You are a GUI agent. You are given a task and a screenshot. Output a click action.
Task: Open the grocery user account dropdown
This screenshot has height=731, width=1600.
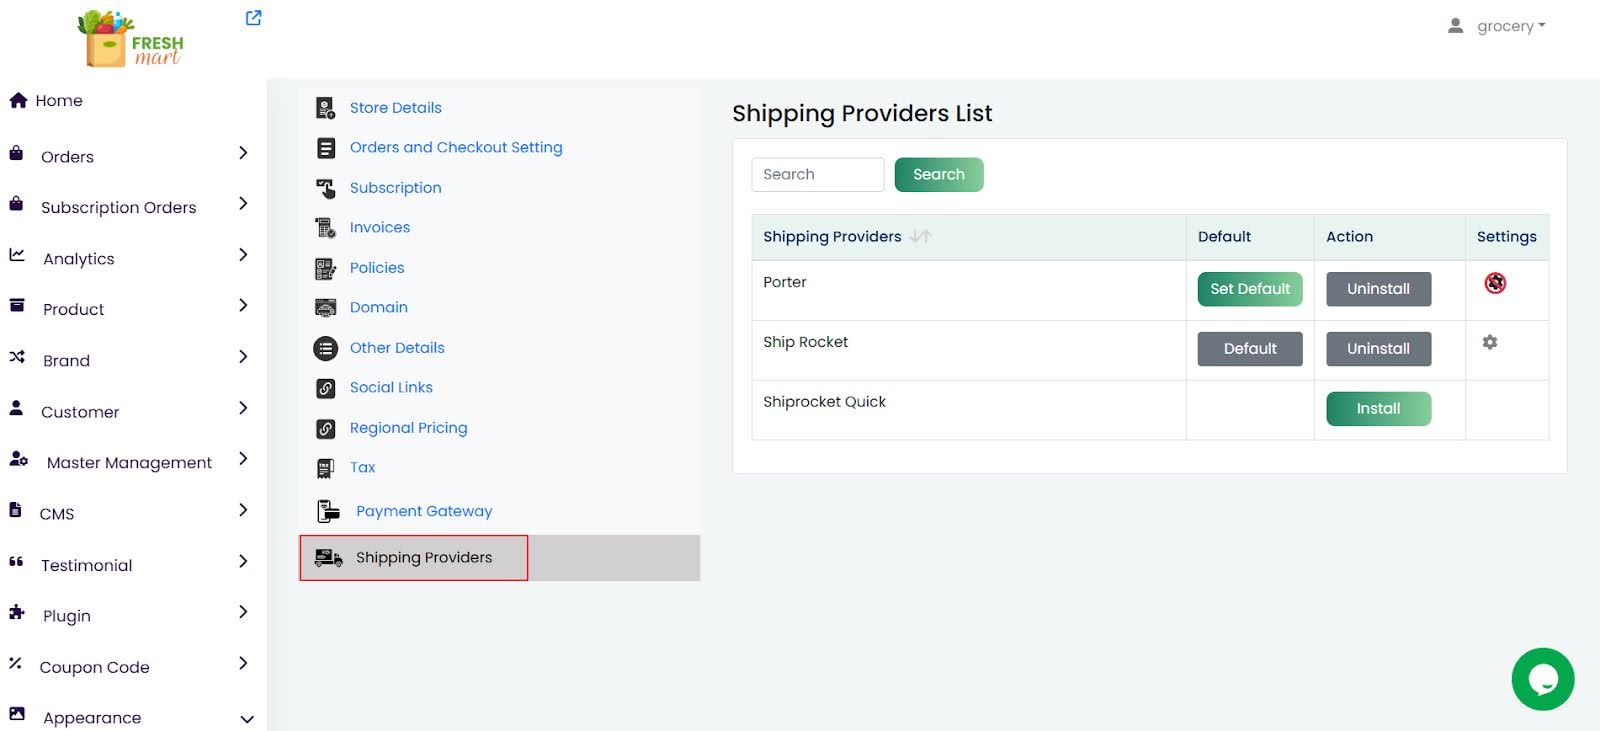[x=1497, y=26]
